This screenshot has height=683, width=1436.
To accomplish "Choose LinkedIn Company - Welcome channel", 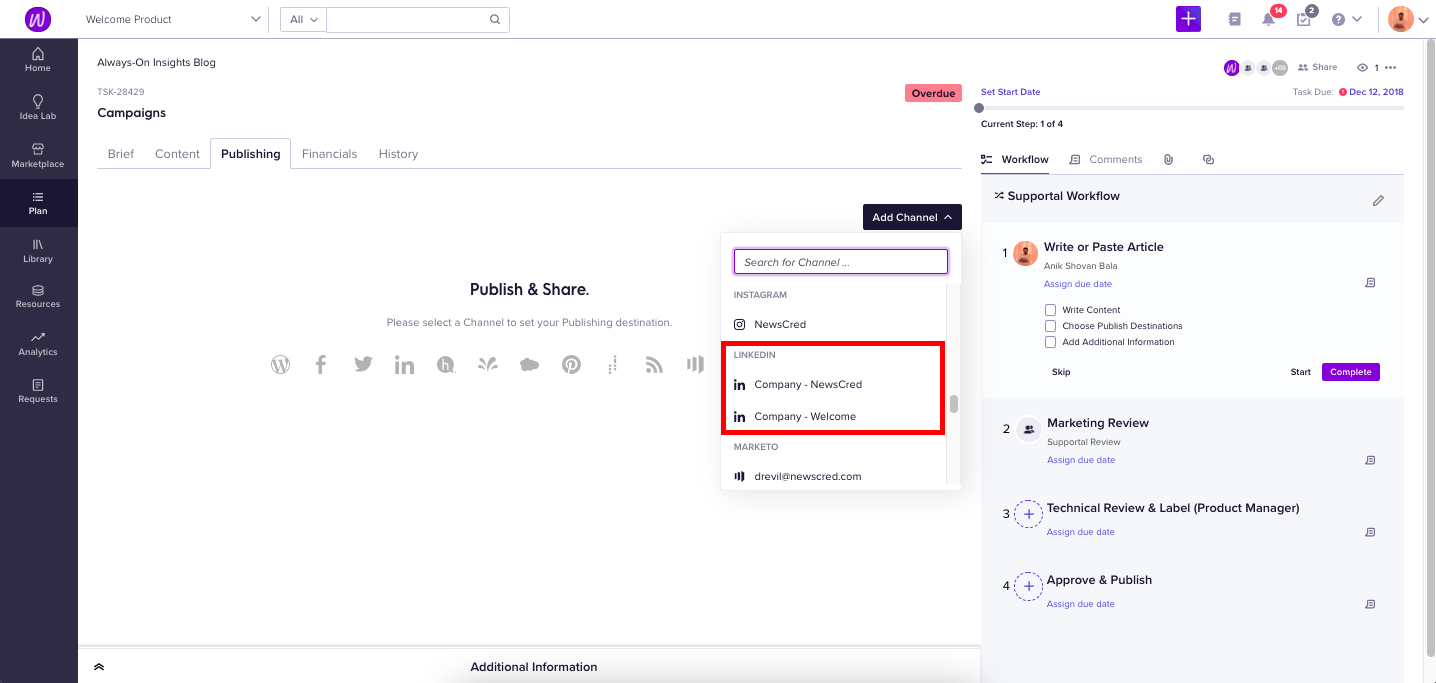I will tap(833, 416).
